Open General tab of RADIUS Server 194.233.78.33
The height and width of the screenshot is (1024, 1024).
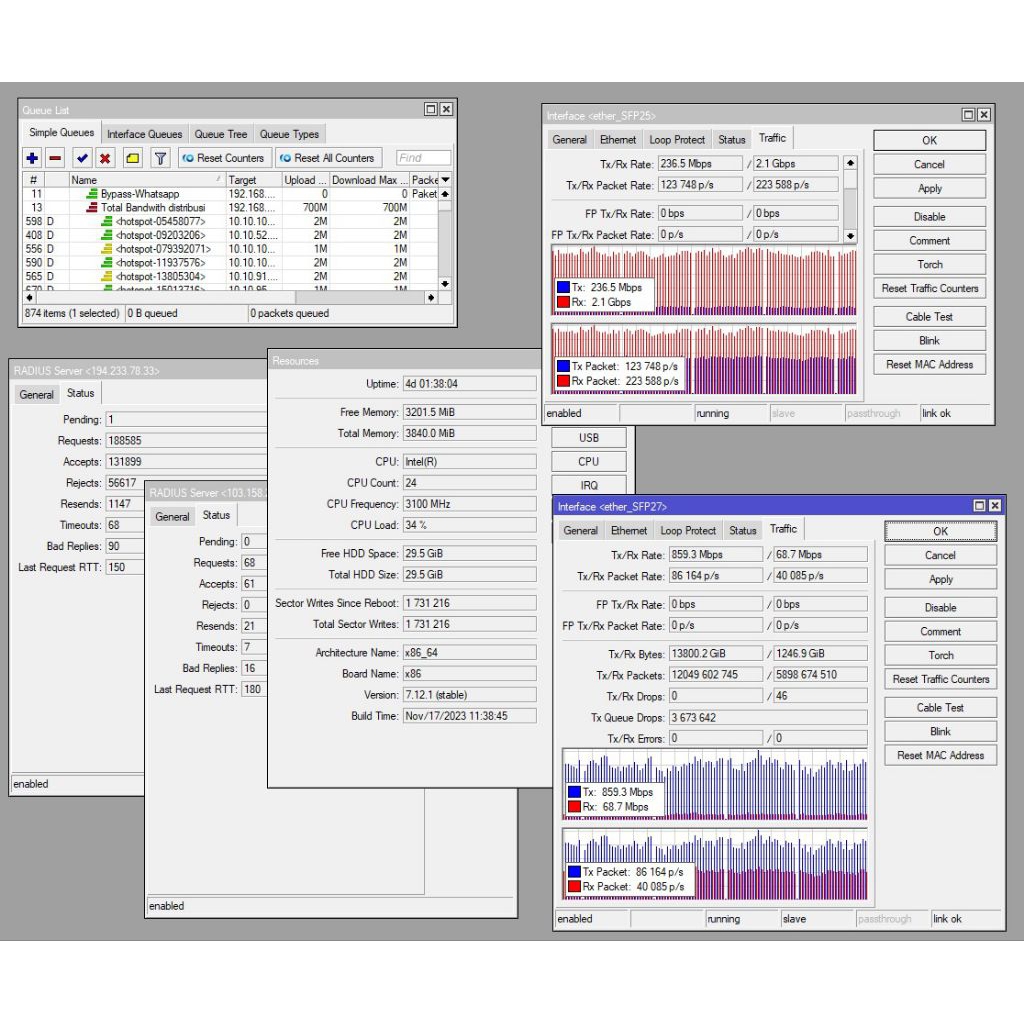pyautogui.click(x=37, y=394)
